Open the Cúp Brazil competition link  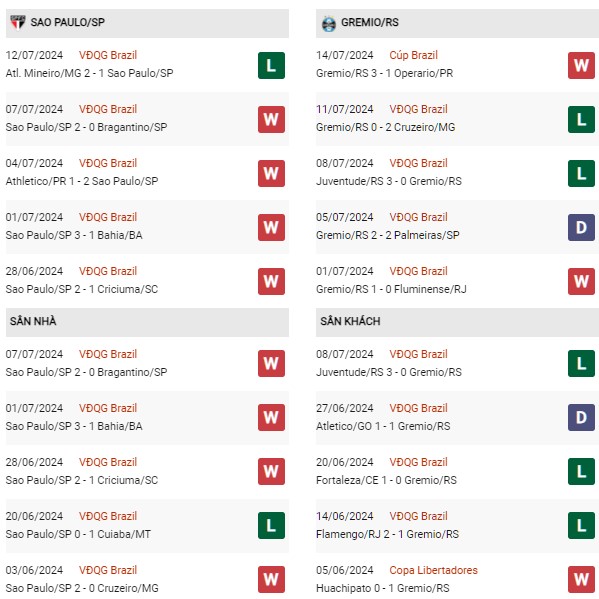point(413,55)
